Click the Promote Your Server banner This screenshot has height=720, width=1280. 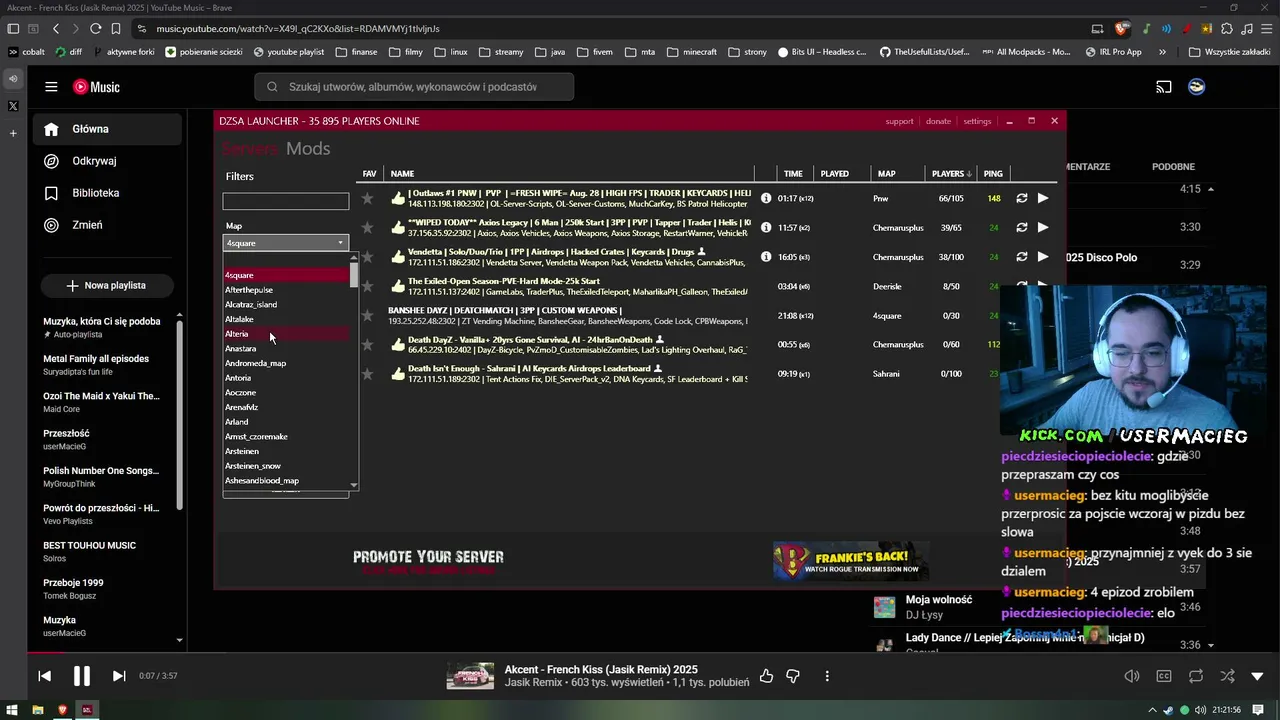(x=428, y=561)
